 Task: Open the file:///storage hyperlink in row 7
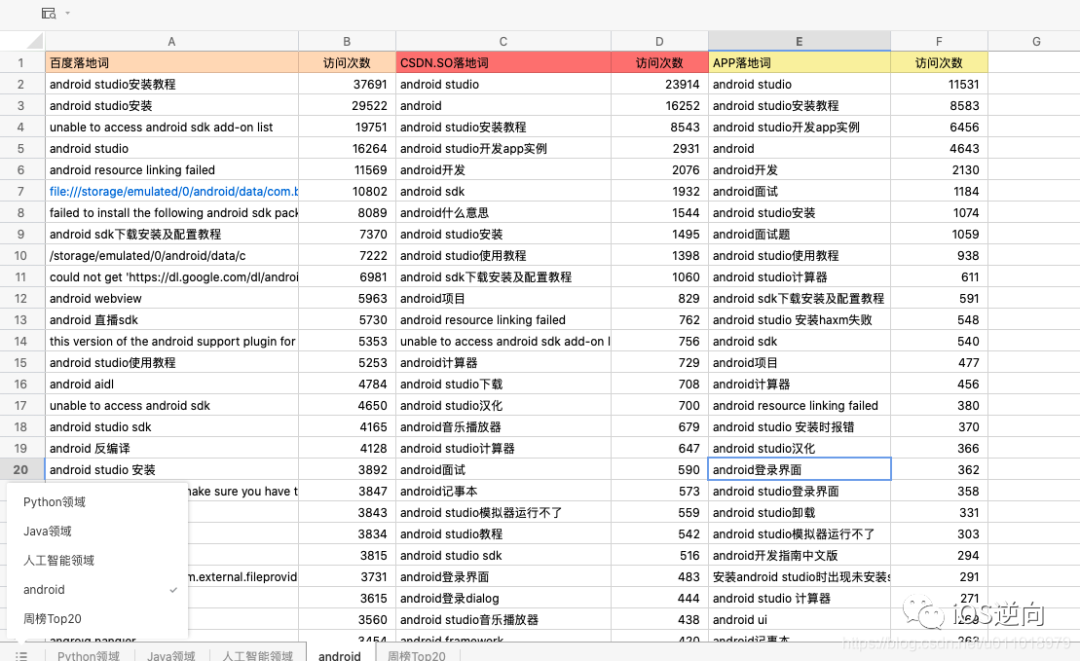click(x=171, y=191)
